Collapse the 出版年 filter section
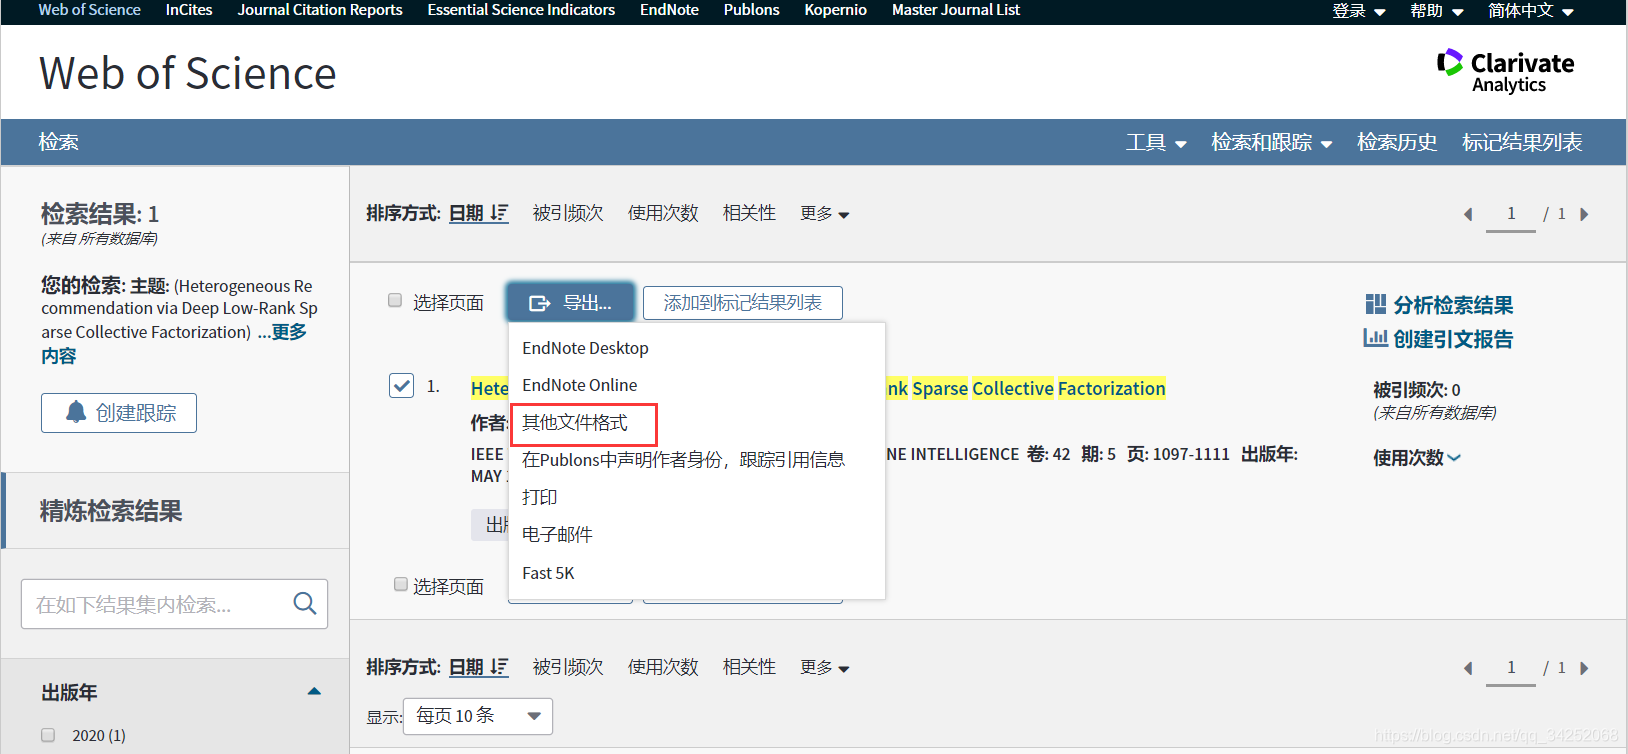This screenshot has width=1628, height=754. (314, 691)
